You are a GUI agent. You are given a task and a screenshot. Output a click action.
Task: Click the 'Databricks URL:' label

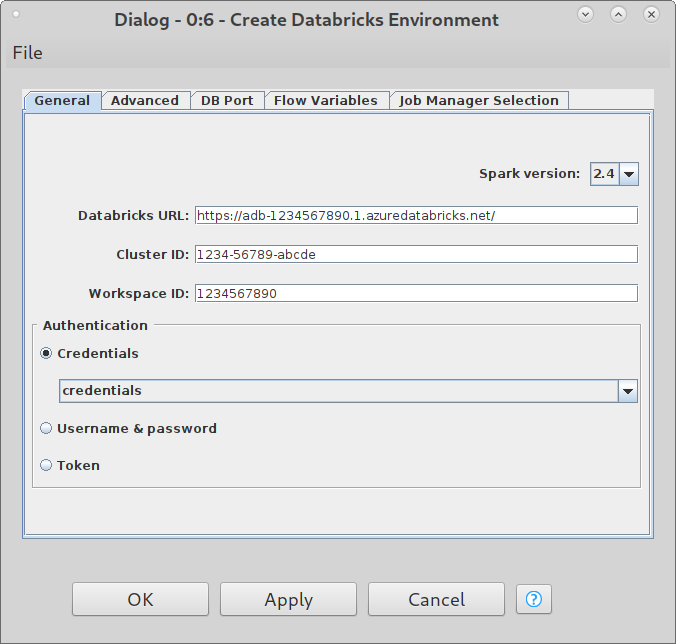click(133, 216)
